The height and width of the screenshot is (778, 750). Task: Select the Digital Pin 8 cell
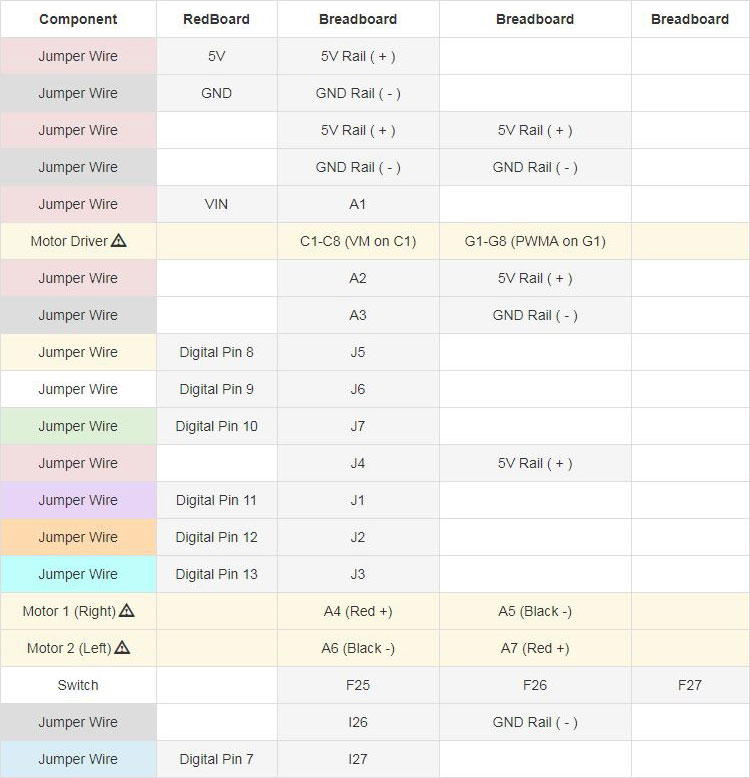(217, 352)
